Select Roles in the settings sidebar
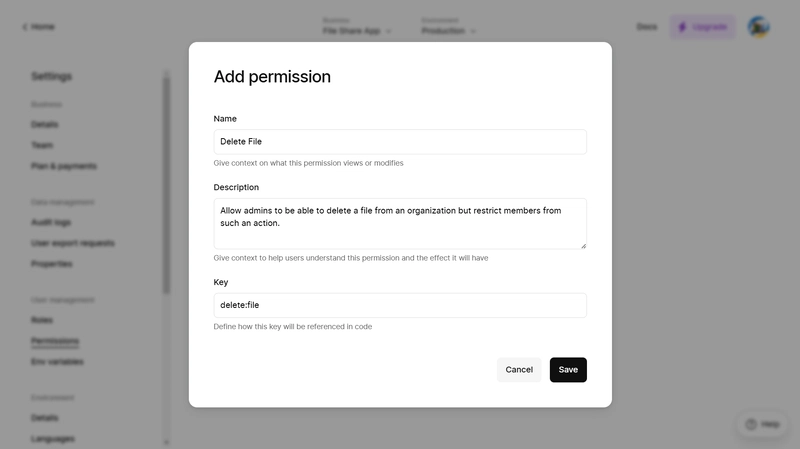This screenshot has height=449, width=800. [42, 320]
